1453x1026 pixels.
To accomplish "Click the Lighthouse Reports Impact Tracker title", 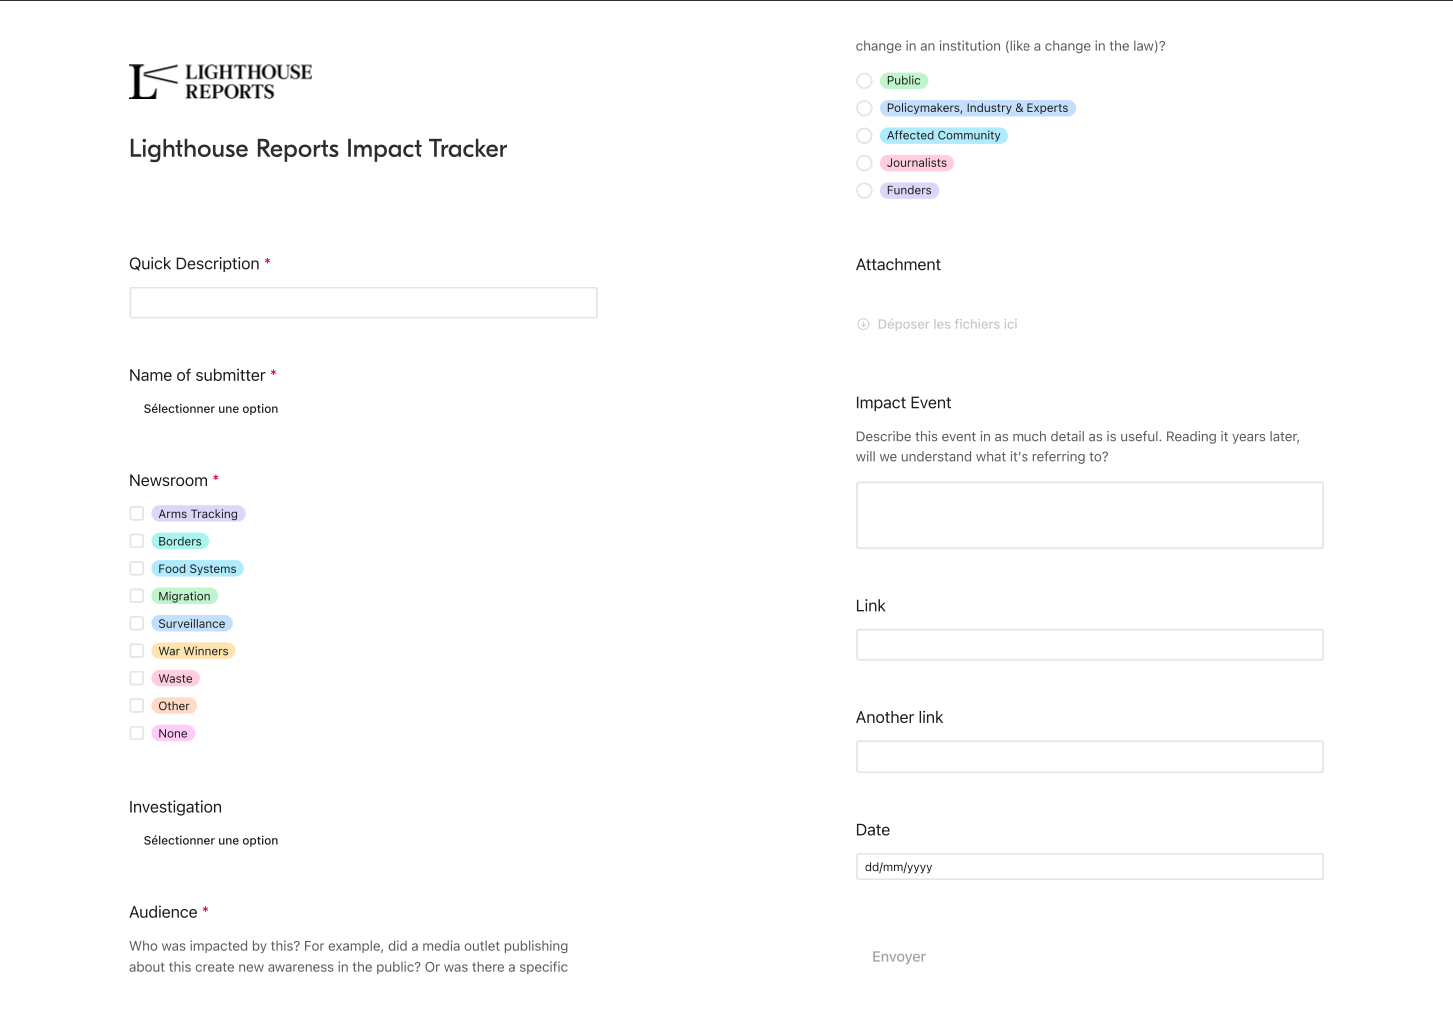I will [318, 149].
